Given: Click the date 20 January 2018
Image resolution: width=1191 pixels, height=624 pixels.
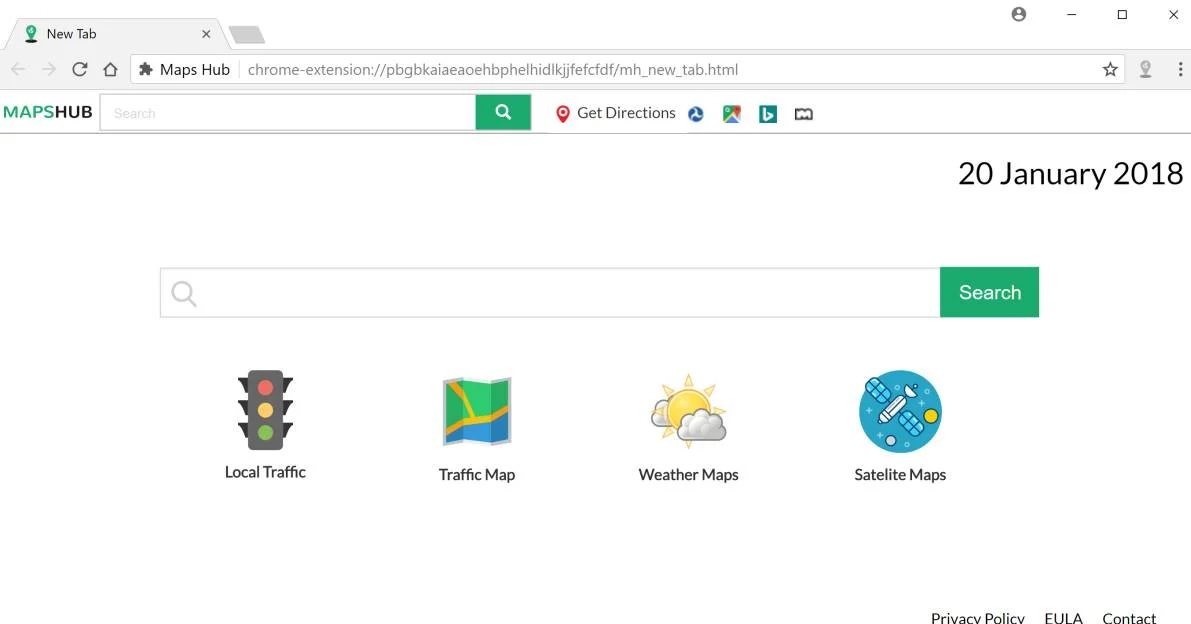Looking at the screenshot, I should pos(1070,174).
